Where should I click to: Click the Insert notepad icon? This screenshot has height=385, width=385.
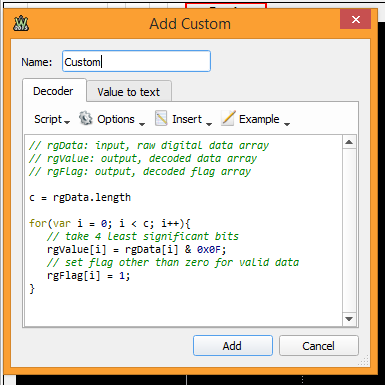pyautogui.click(x=161, y=118)
